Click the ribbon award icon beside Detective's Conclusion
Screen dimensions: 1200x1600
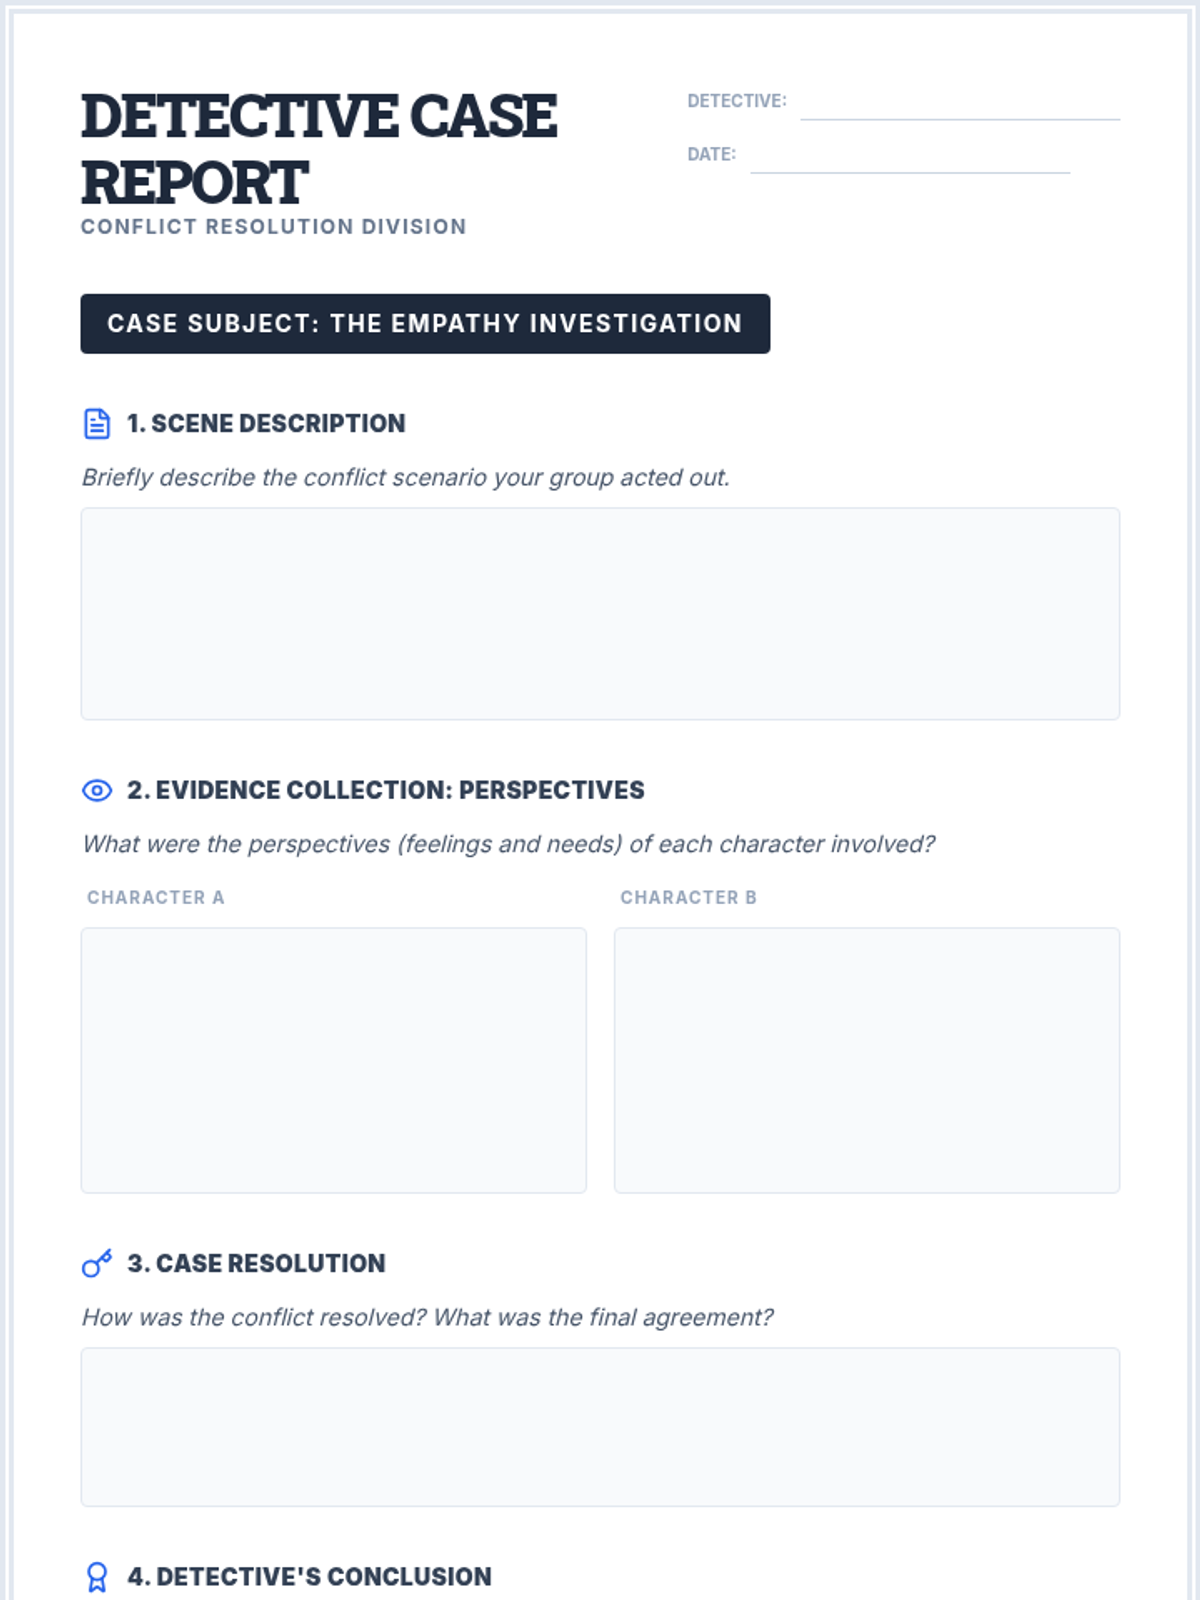(x=97, y=1577)
